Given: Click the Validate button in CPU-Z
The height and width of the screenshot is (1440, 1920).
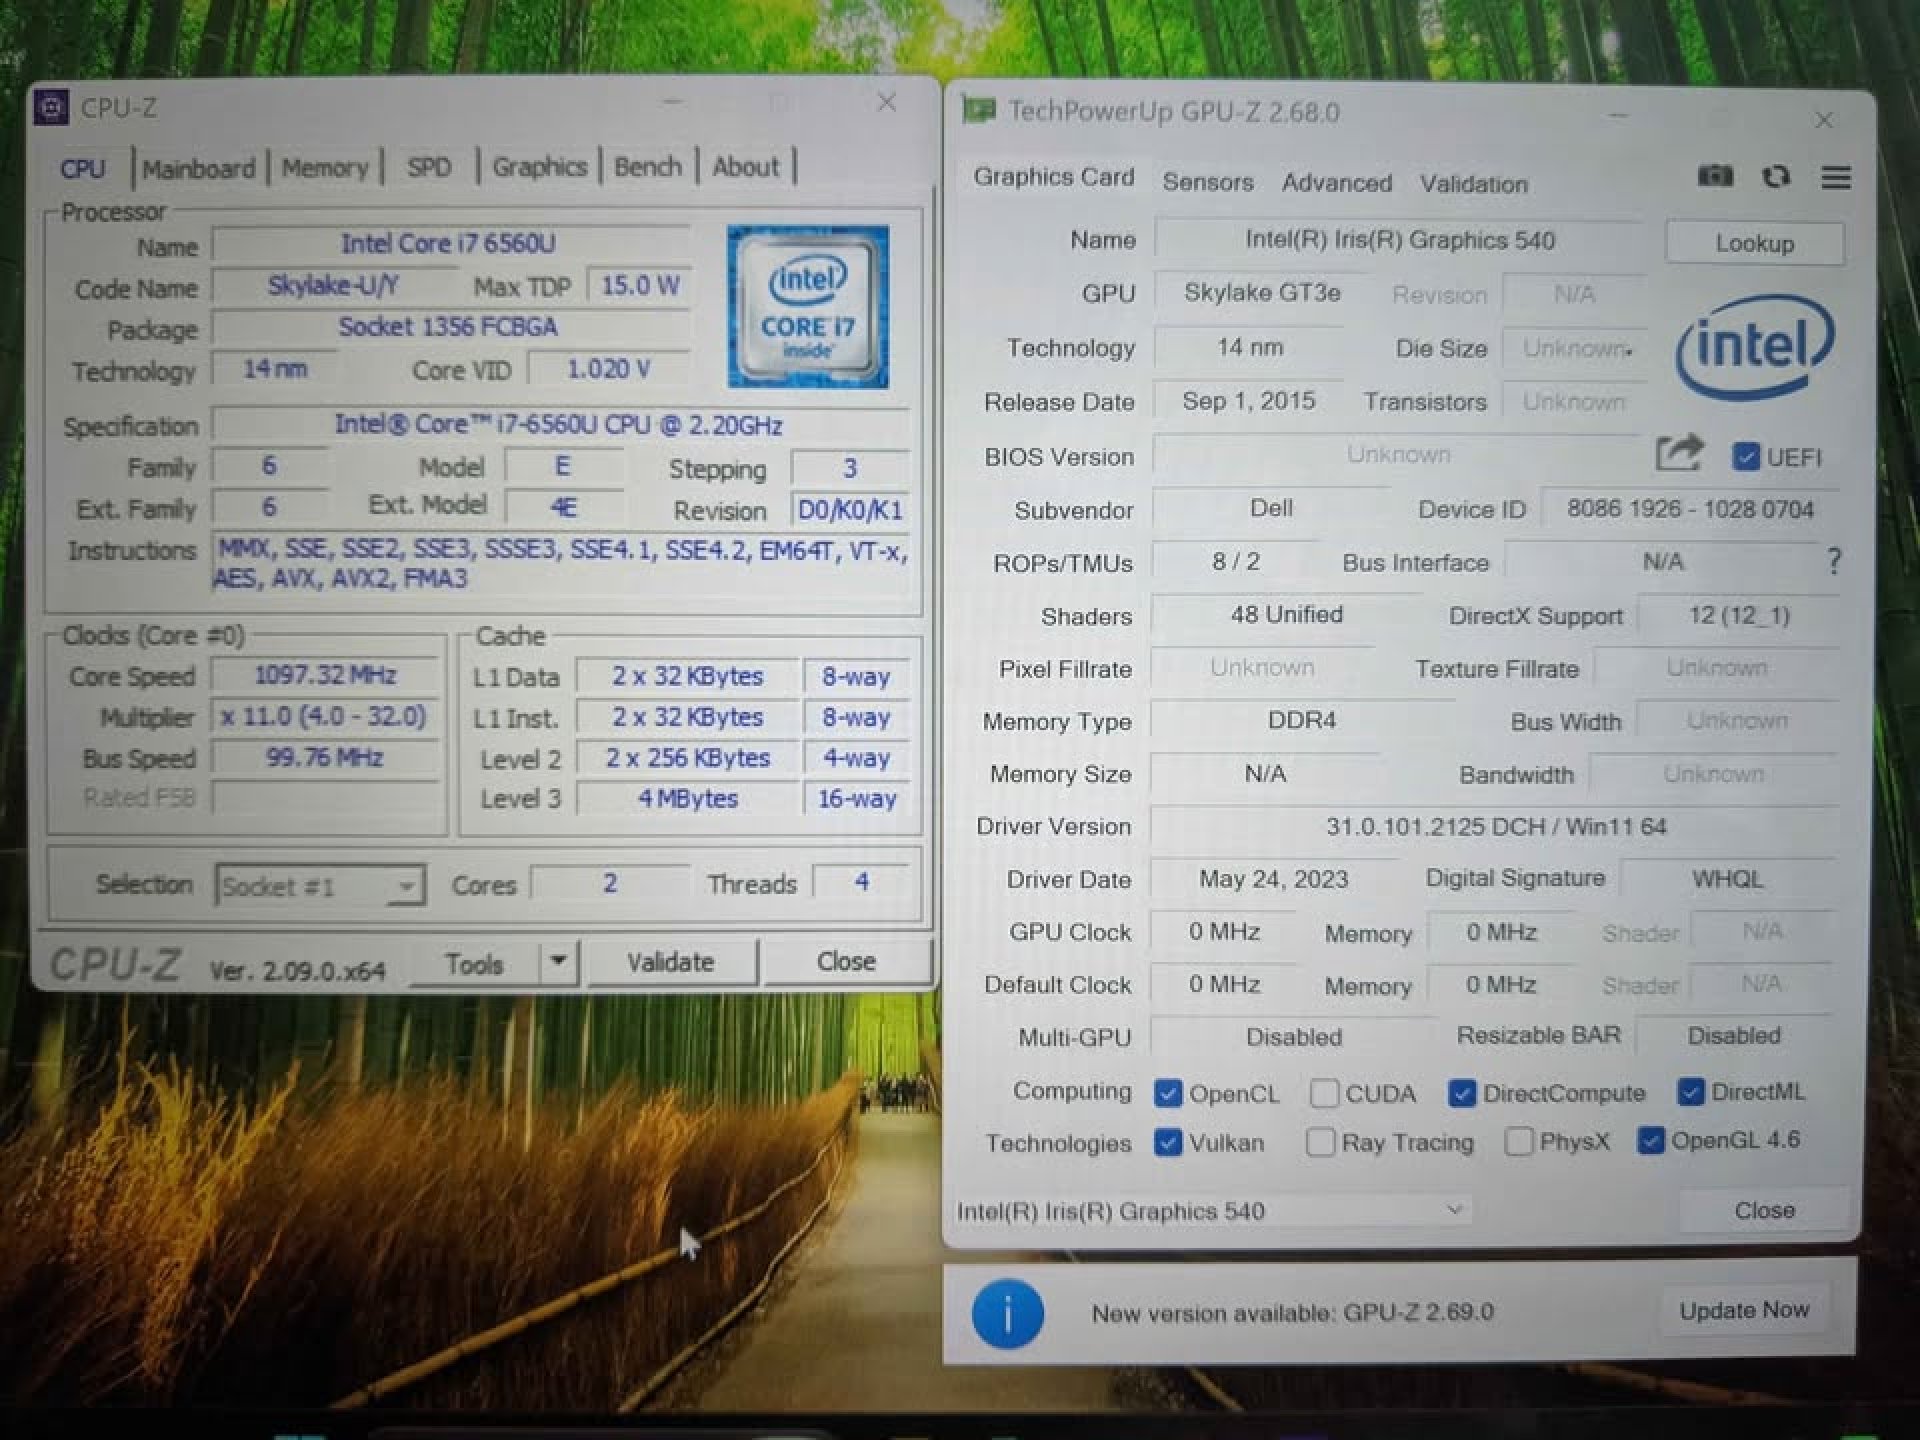Looking at the screenshot, I should (670, 962).
